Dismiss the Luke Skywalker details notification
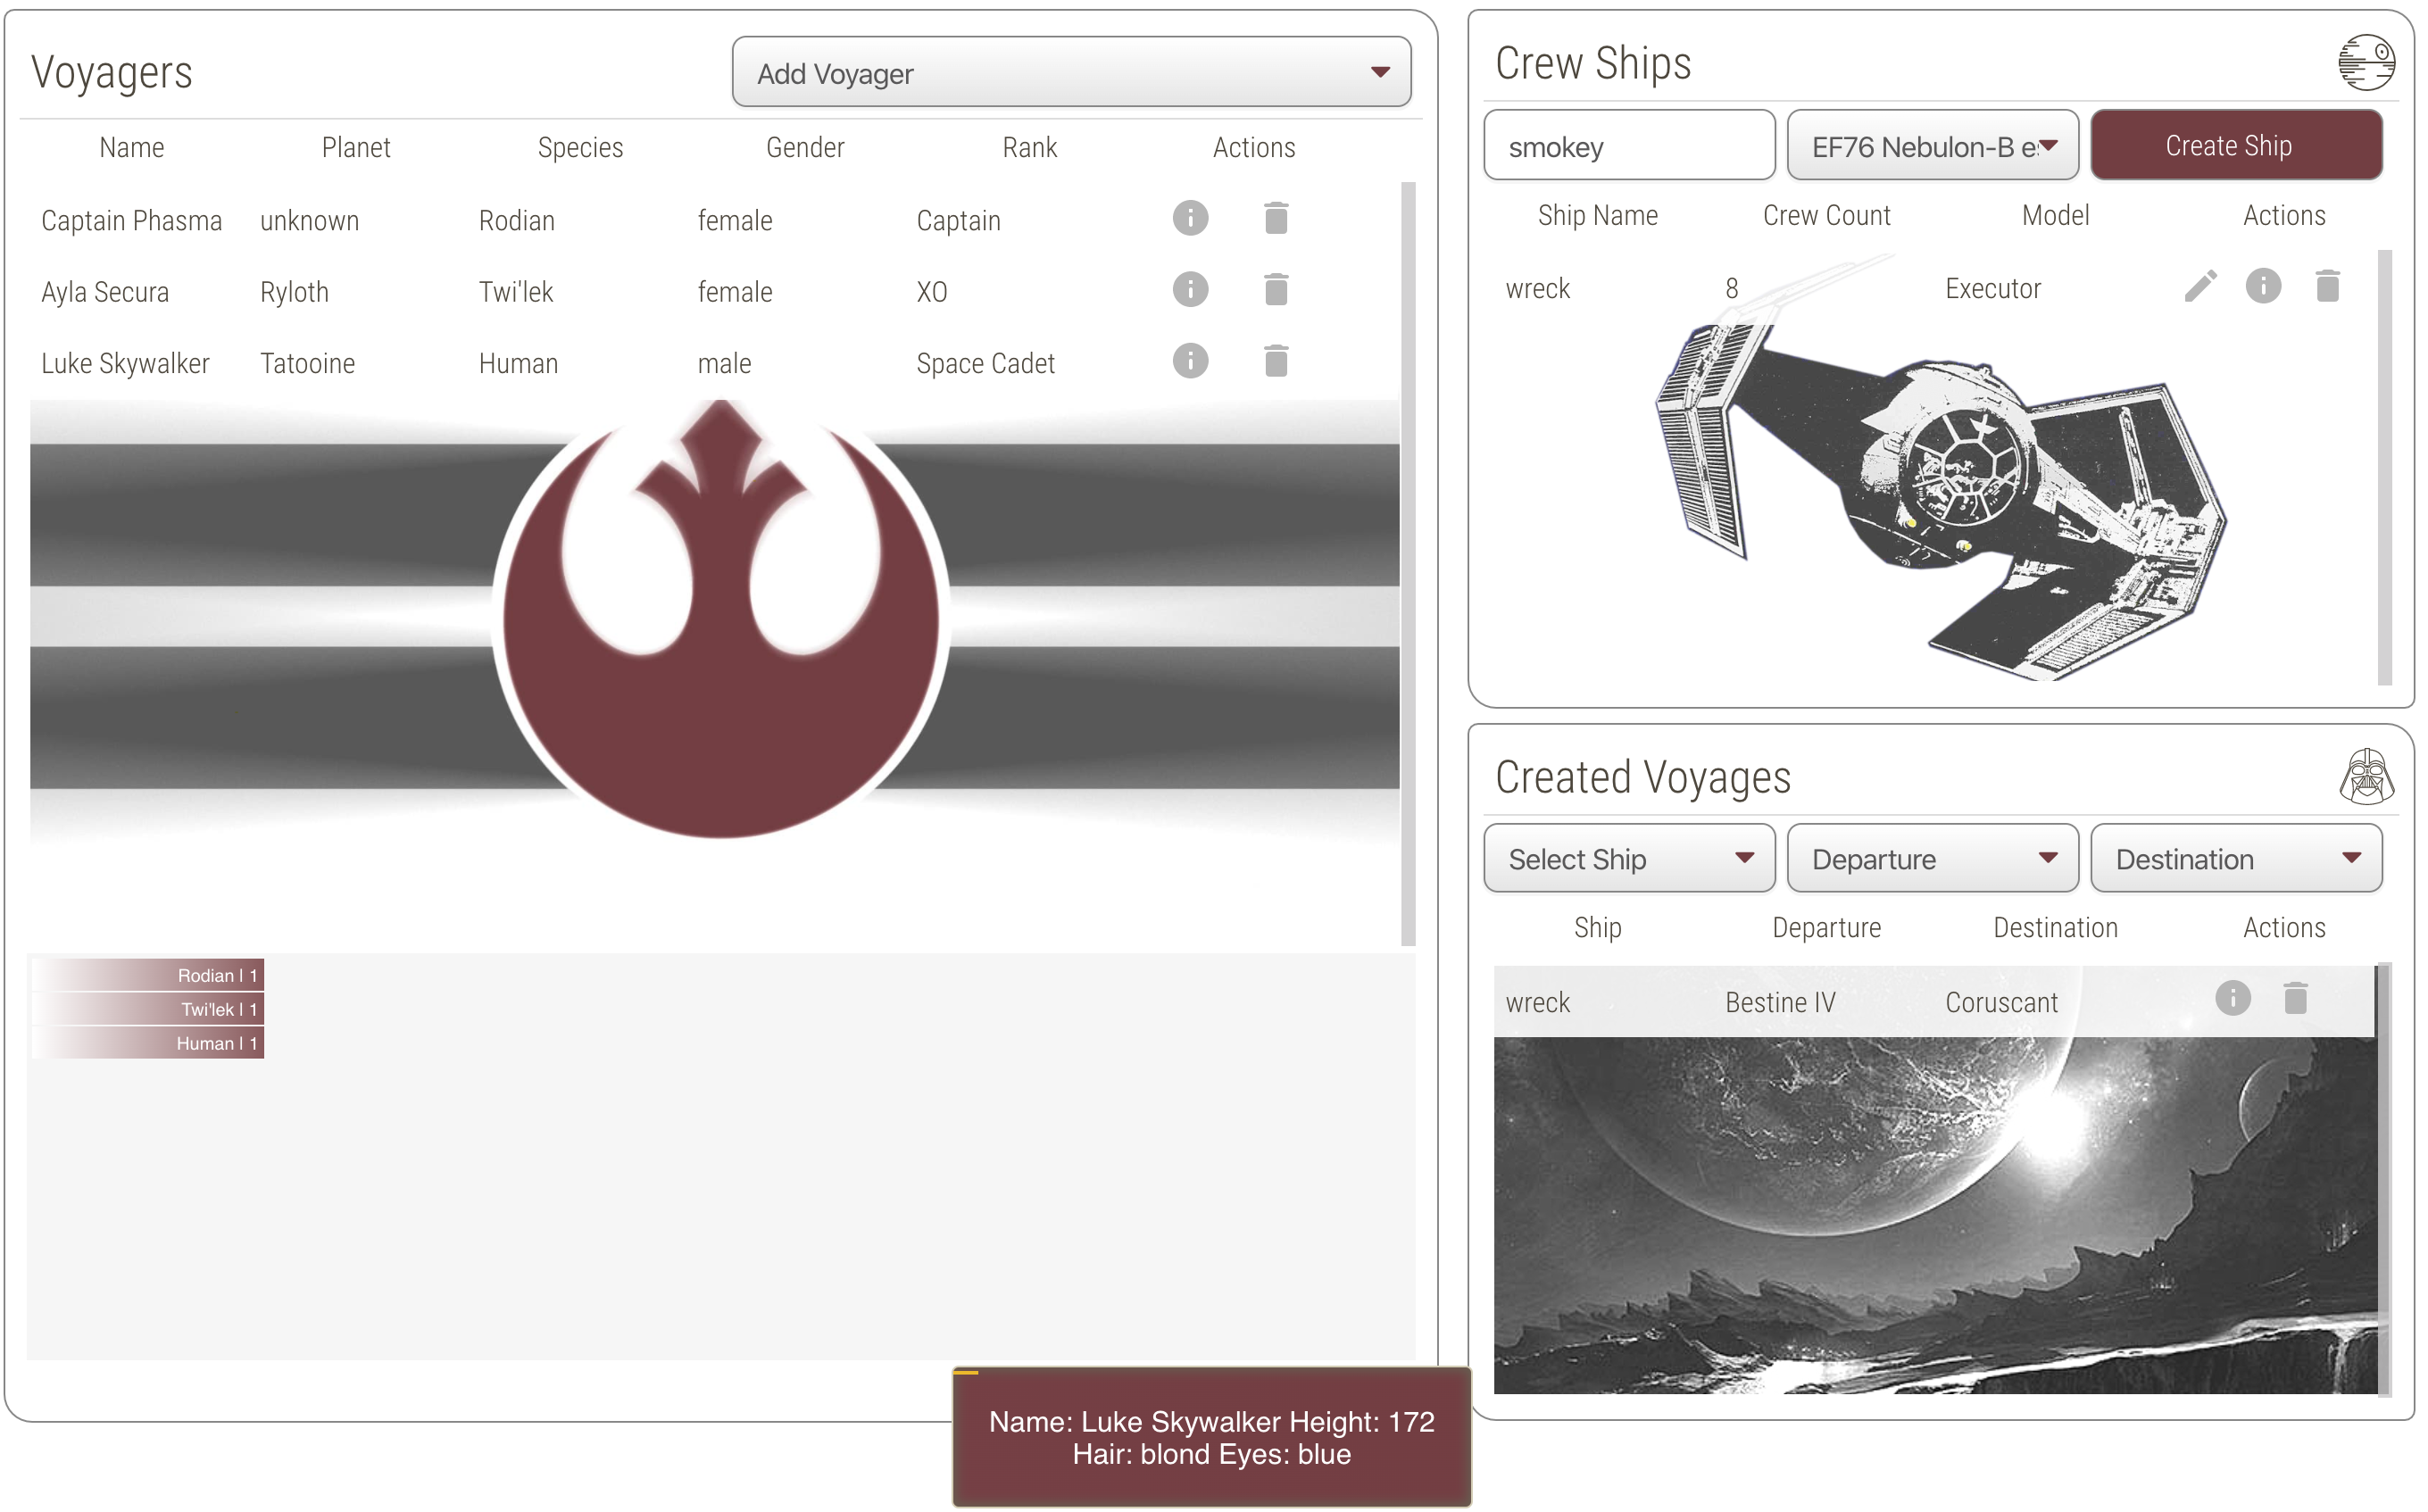This screenshot has height=1512, width=2428. pyautogui.click(x=1211, y=1437)
